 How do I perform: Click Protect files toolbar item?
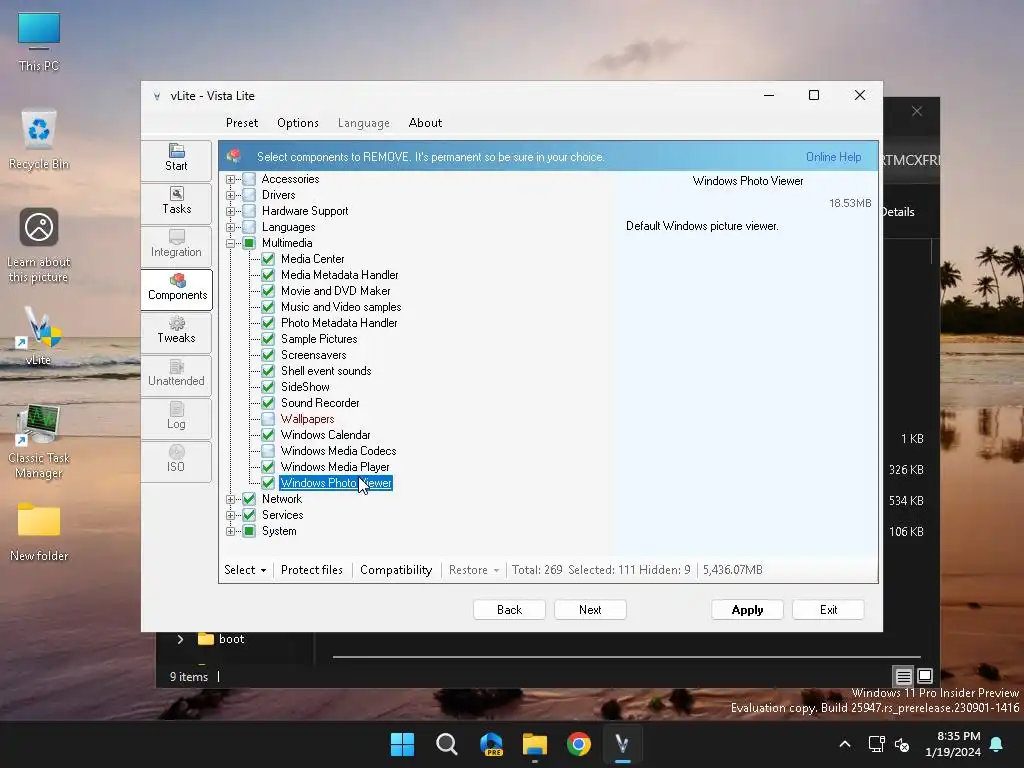[x=312, y=570]
